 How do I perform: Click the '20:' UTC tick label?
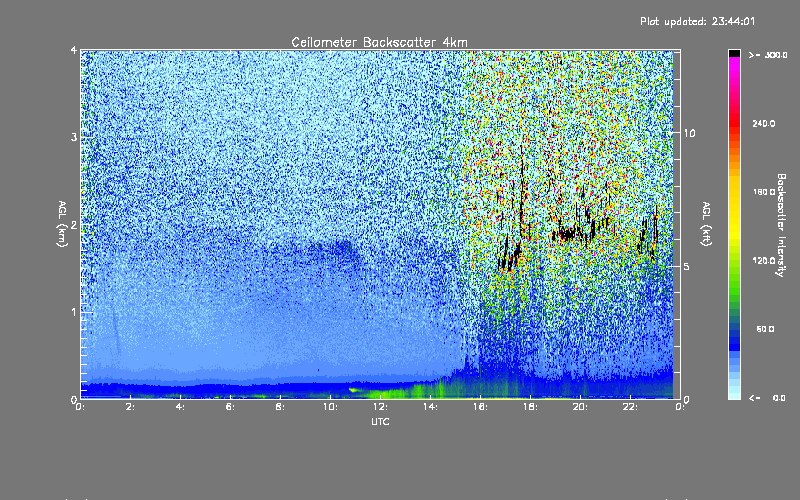coord(580,407)
